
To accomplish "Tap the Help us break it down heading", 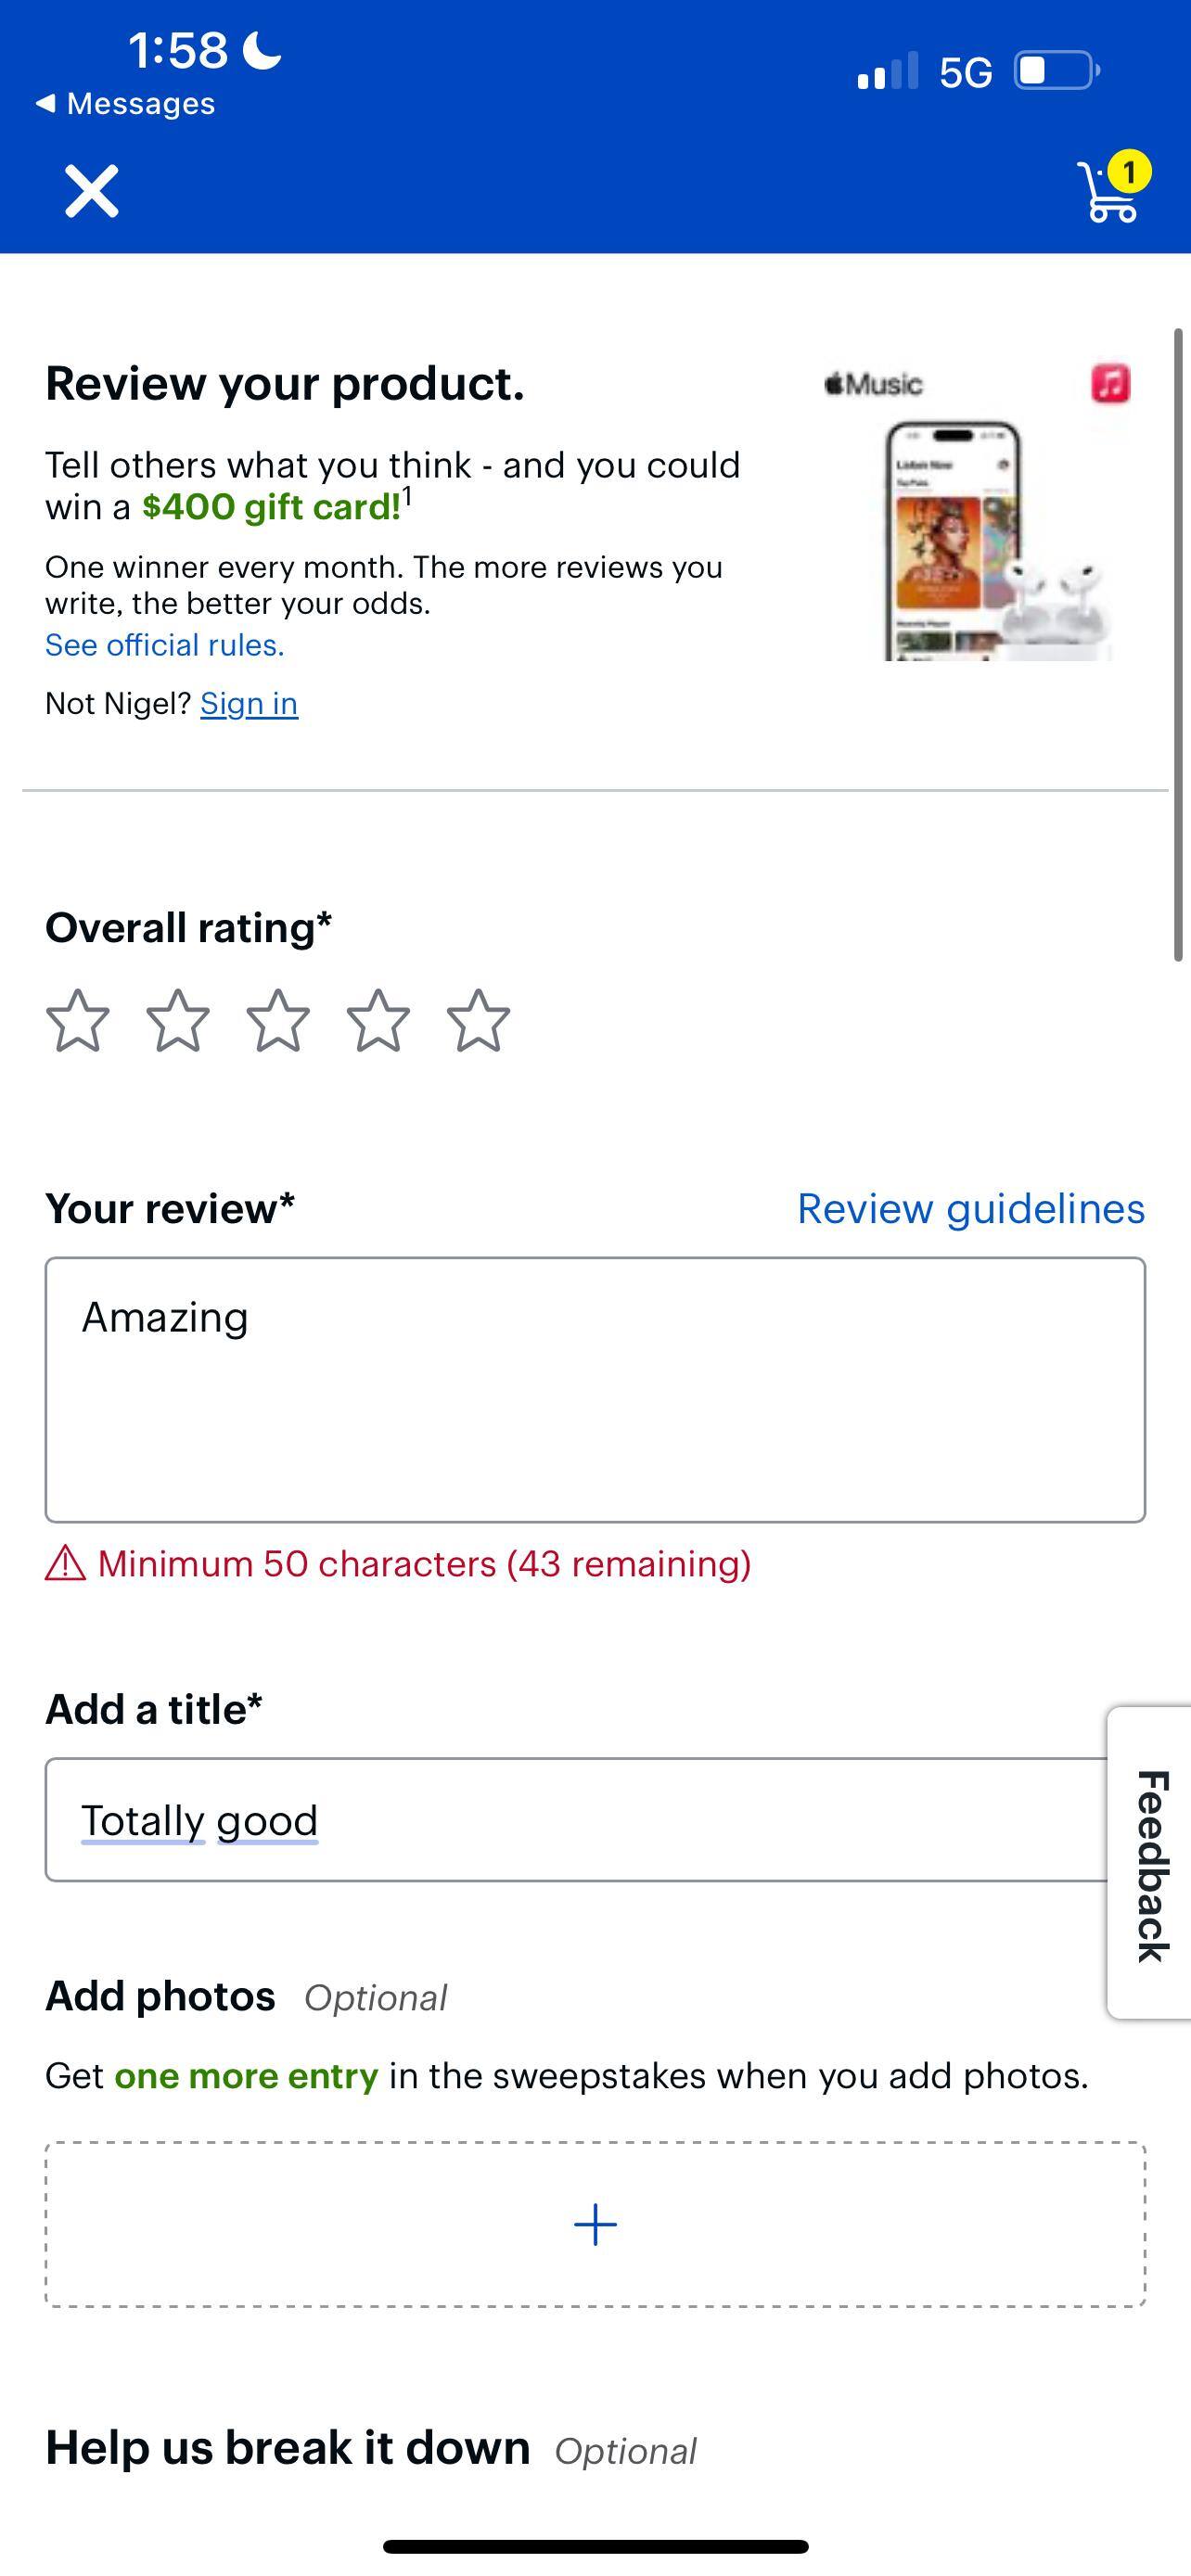I will point(287,2448).
